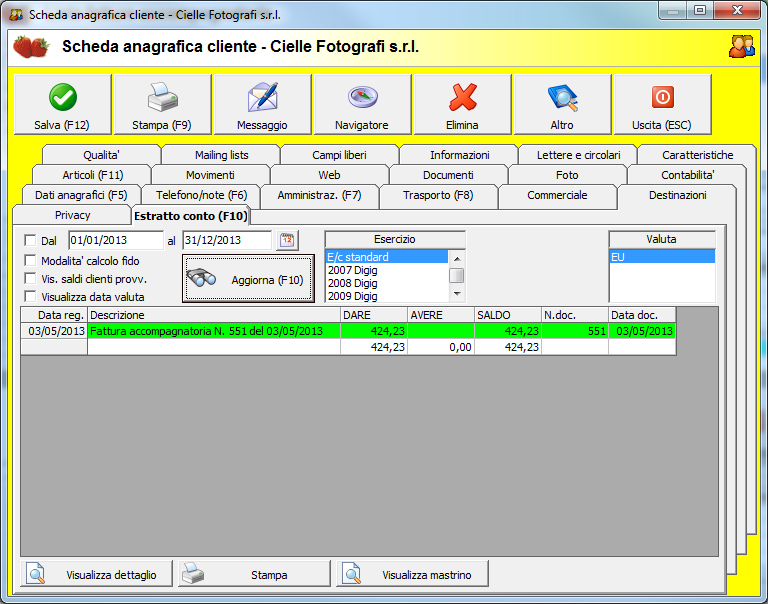768x604 pixels.
Task: Select E/c standard in Esercizio list
Action: (x=386, y=257)
